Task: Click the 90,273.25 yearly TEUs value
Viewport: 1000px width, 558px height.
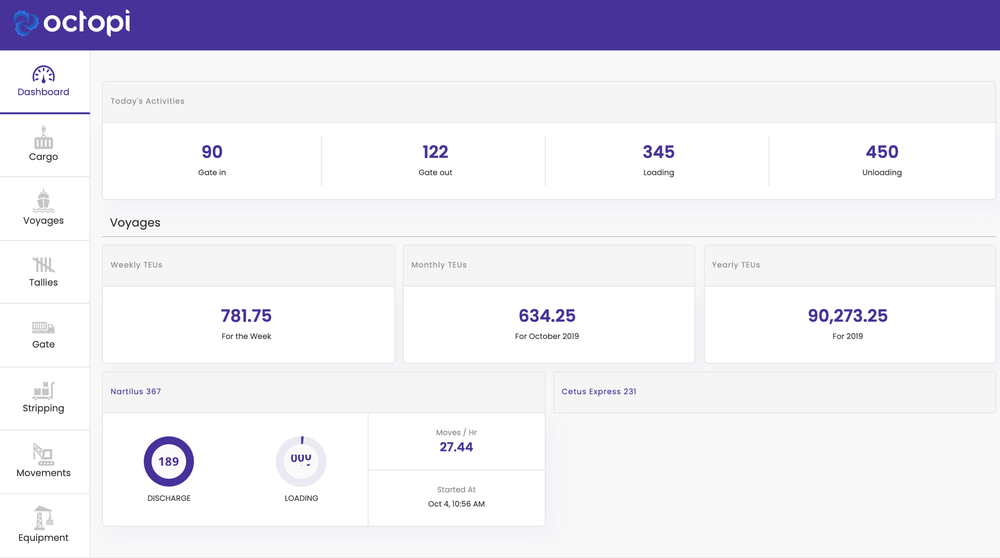Action: (x=848, y=316)
